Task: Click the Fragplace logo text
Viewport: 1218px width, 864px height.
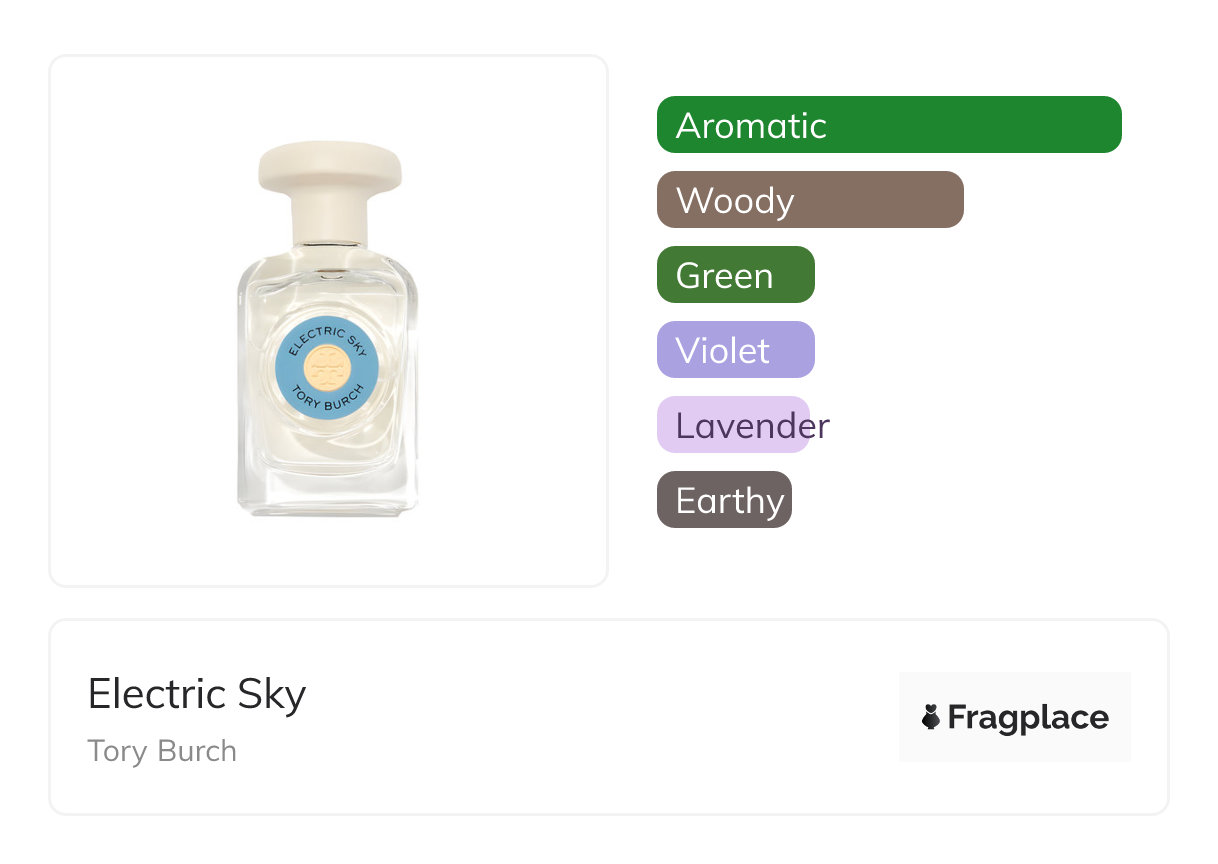Action: [x=1027, y=717]
